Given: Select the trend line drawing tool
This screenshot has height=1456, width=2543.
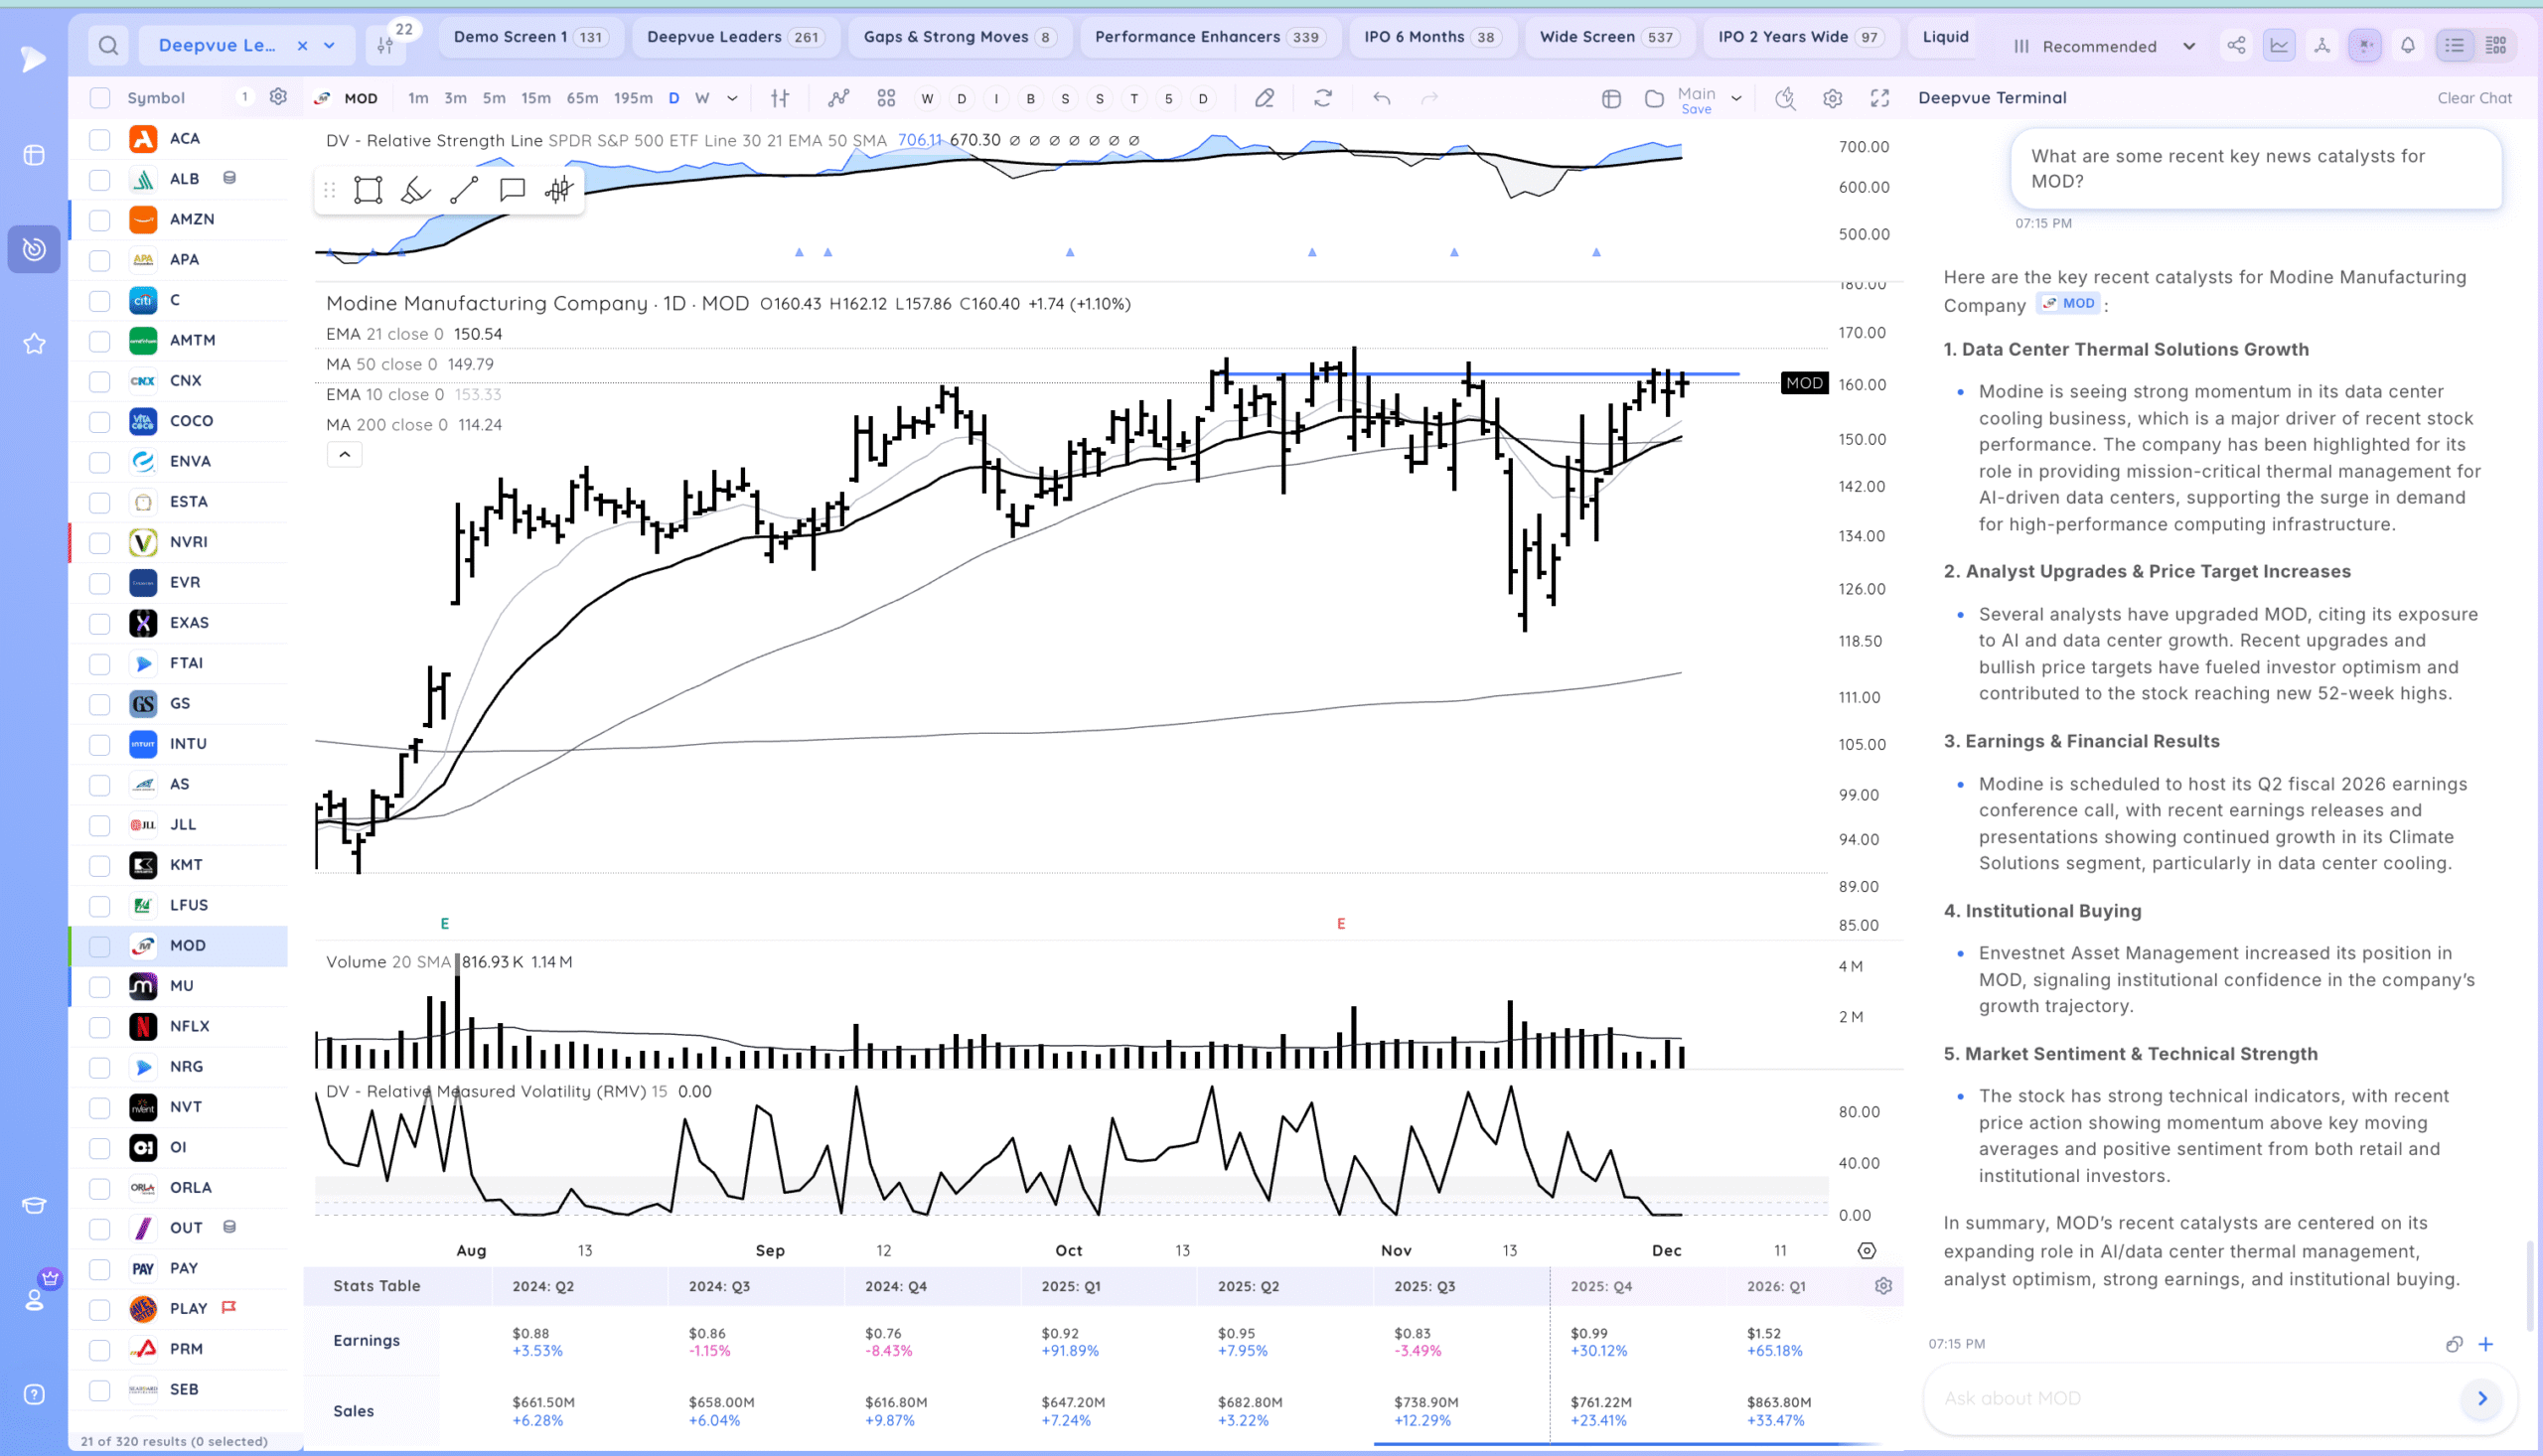Looking at the screenshot, I should tap(464, 190).
